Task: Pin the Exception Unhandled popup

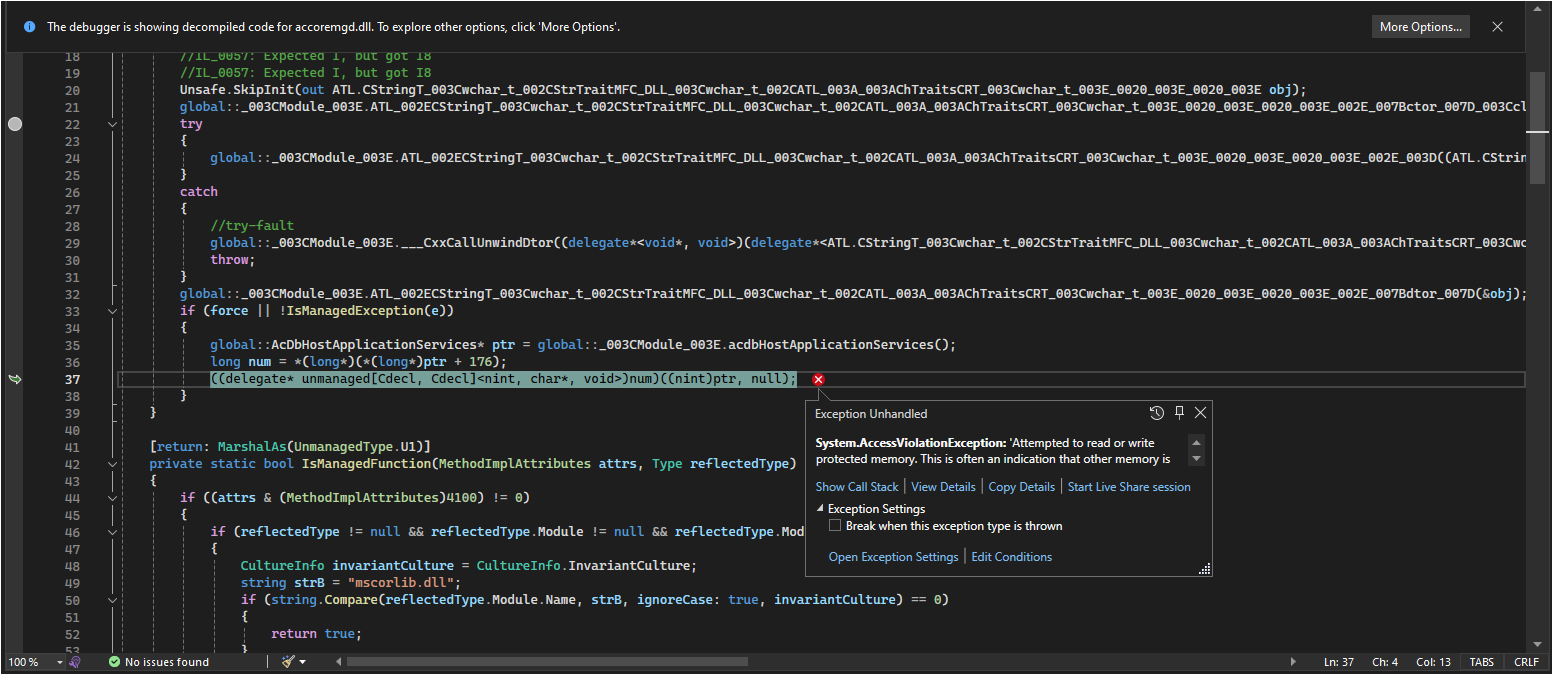Action: [x=1178, y=412]
